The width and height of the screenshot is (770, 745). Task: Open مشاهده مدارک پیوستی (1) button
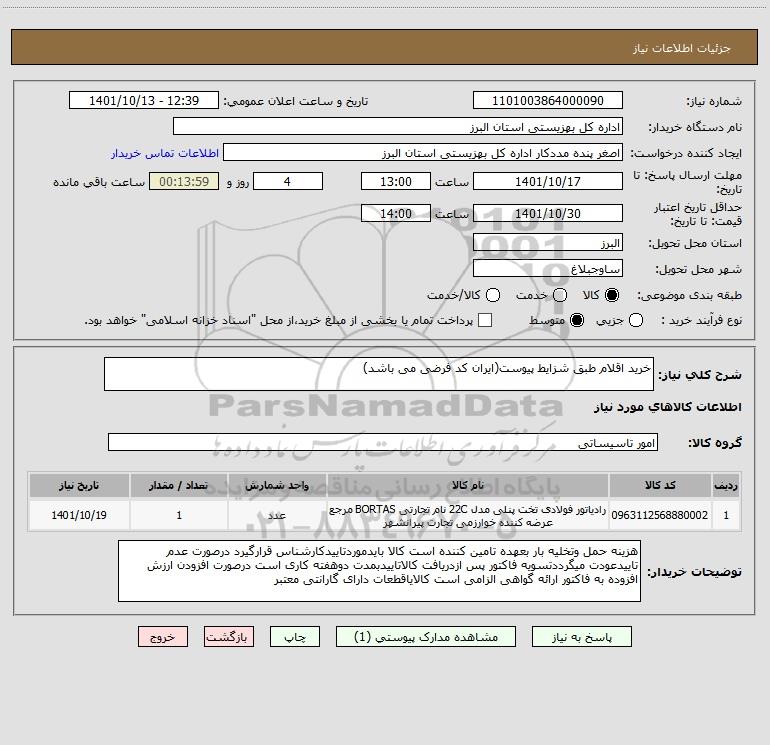click(426, 637)
